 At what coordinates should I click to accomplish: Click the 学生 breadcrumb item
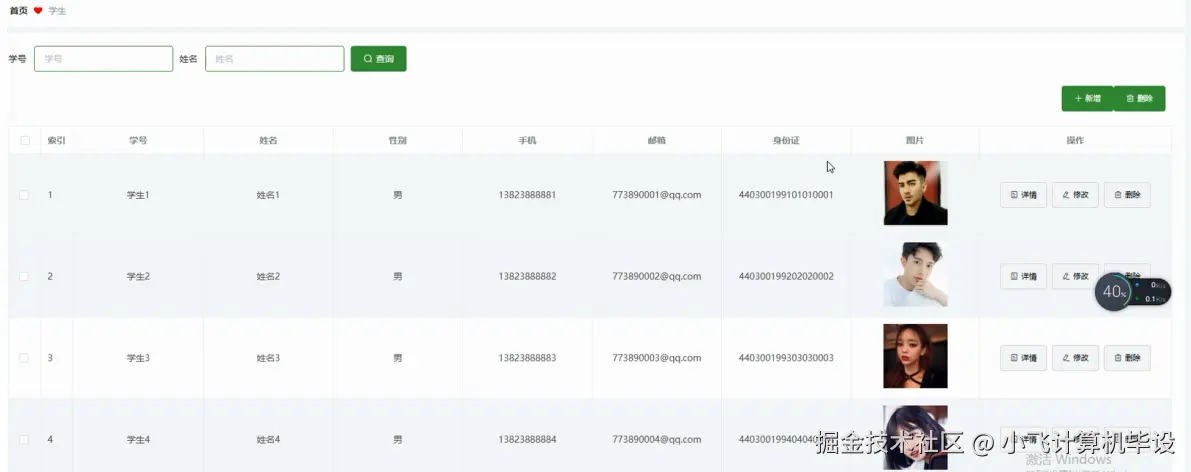tap(57, 11)
